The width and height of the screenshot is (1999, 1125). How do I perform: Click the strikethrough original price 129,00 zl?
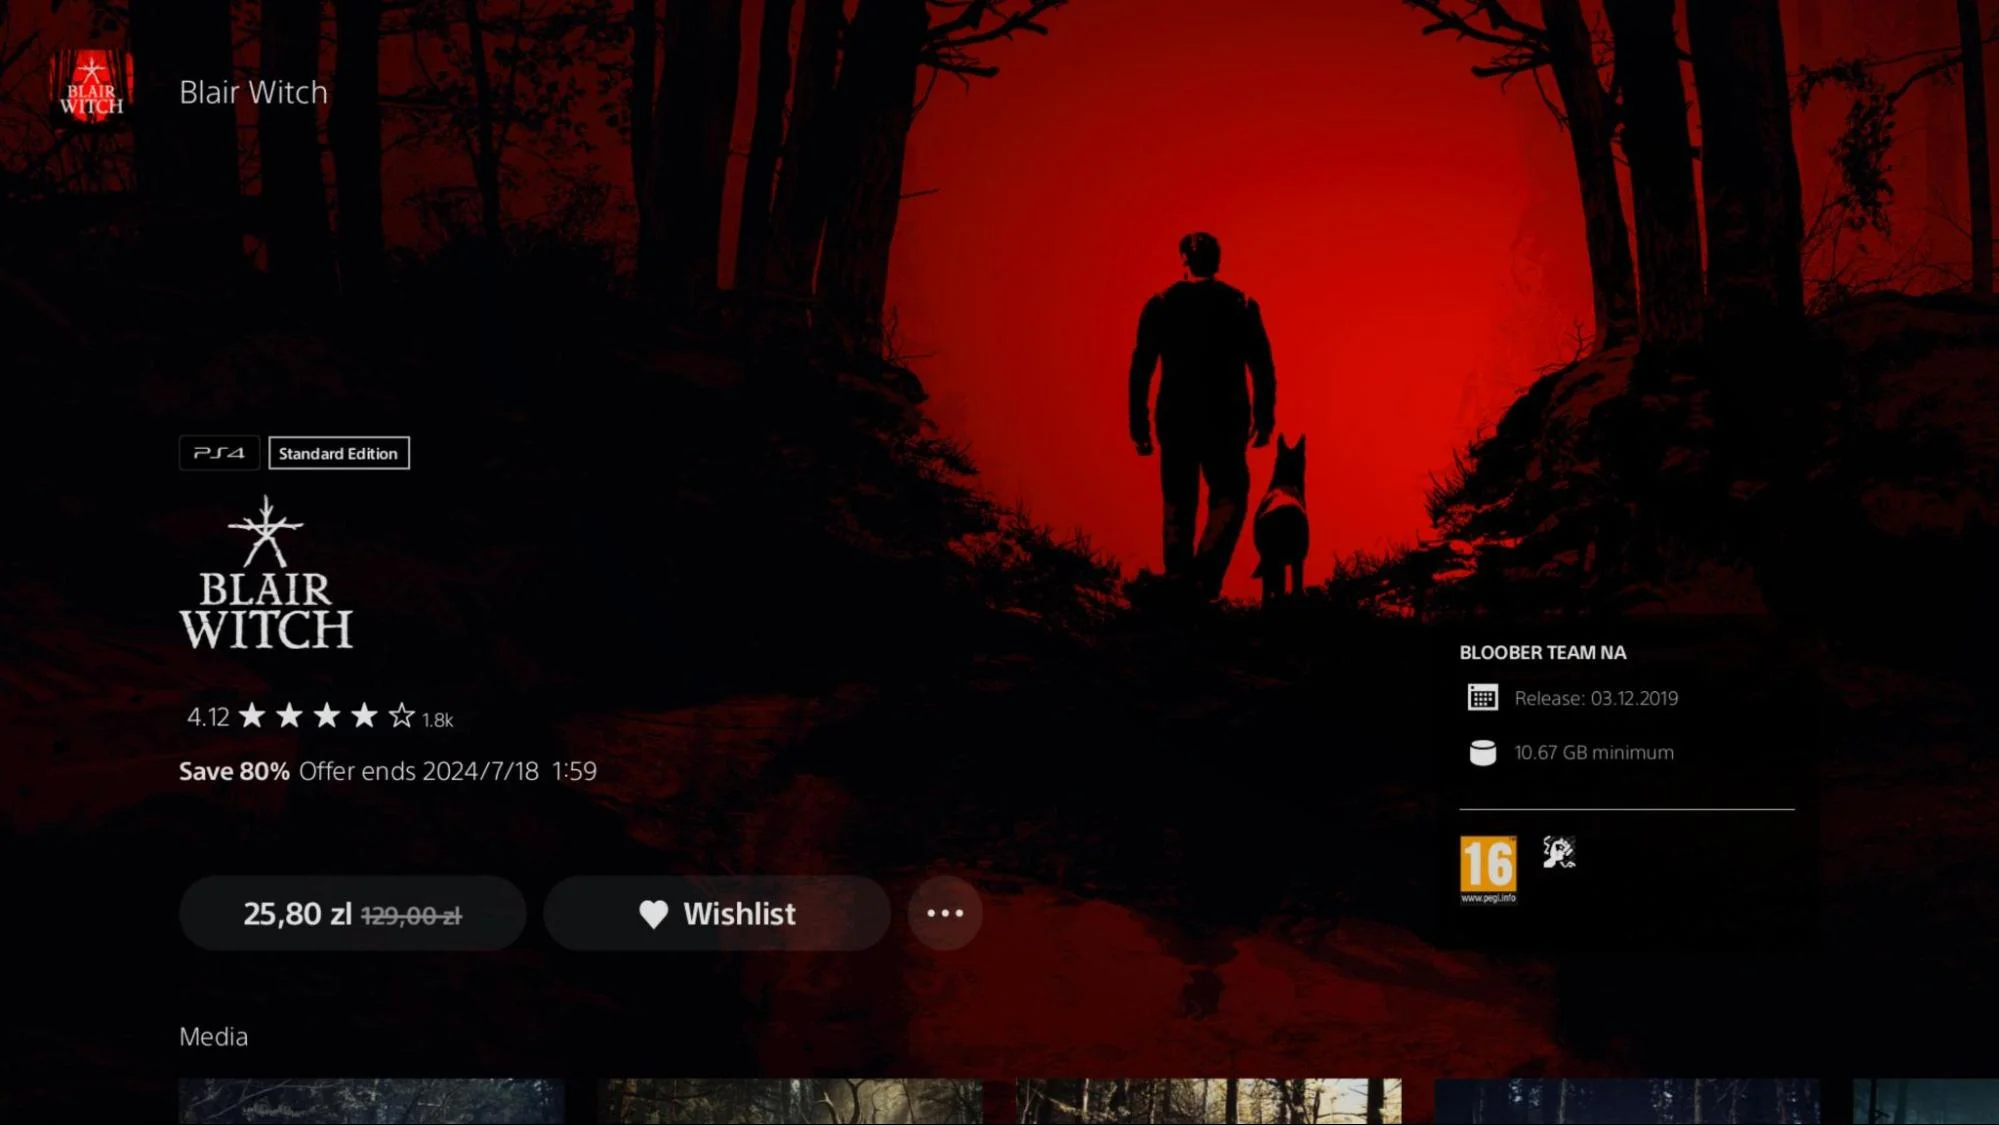point(411,916)
